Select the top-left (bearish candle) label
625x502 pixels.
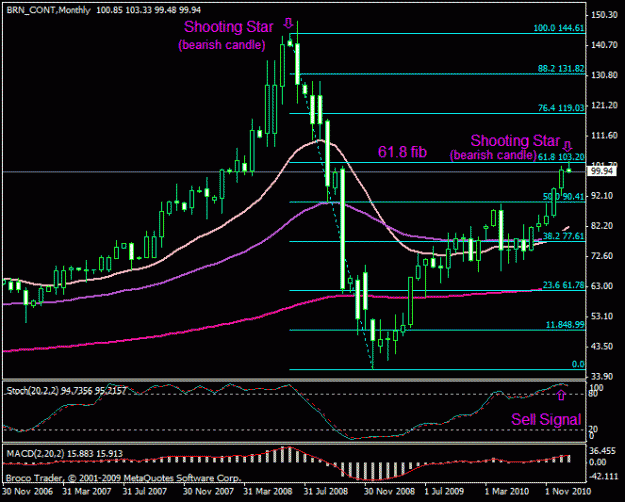pos(222,45)
